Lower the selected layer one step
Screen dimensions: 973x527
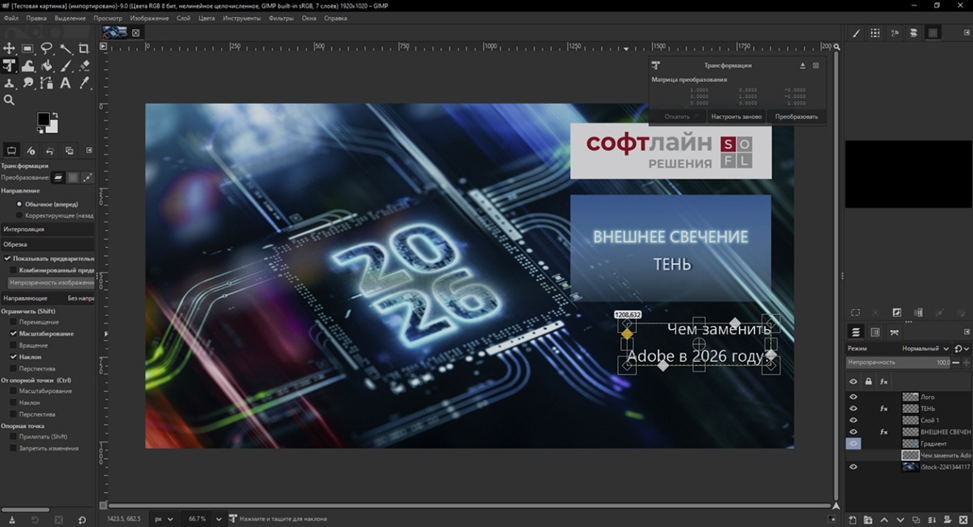[900, 520]
